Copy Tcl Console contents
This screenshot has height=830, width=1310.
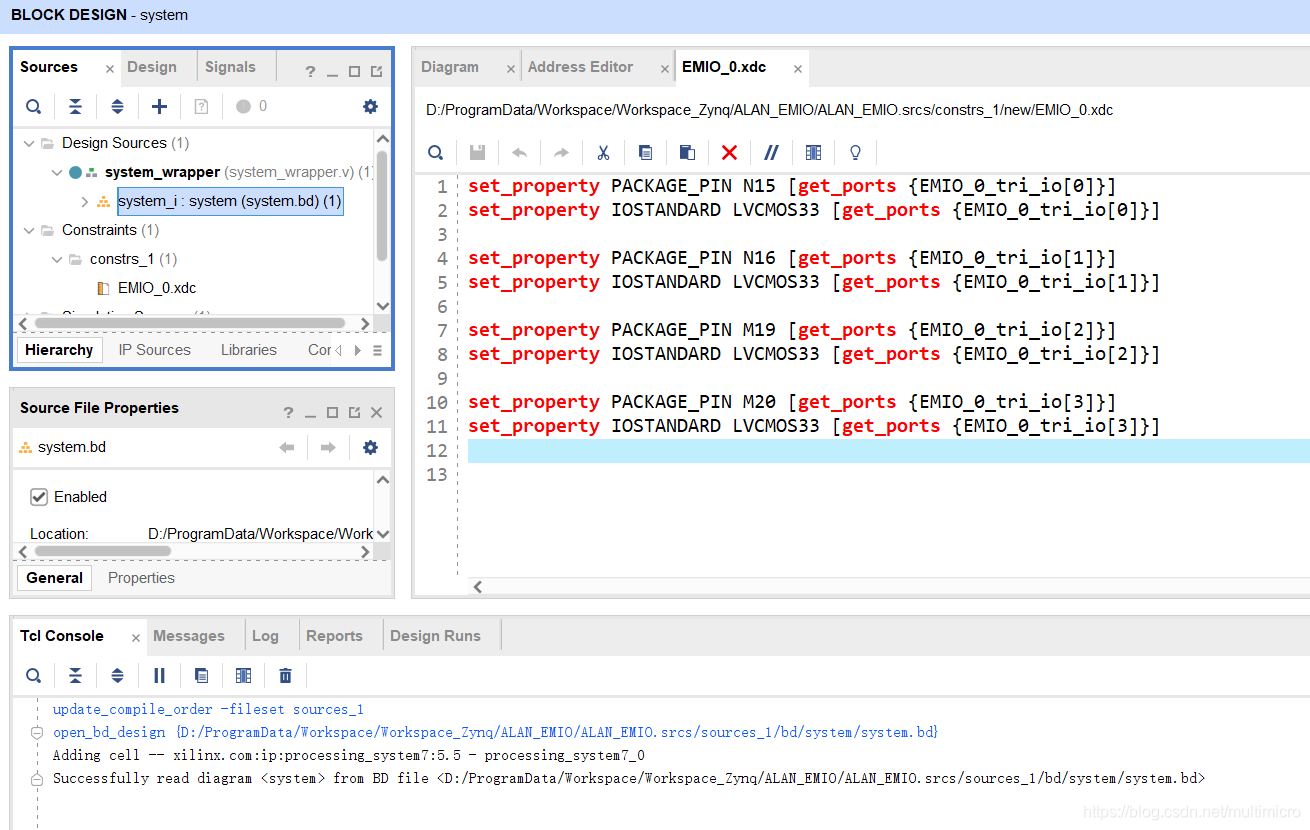point(201,676)
